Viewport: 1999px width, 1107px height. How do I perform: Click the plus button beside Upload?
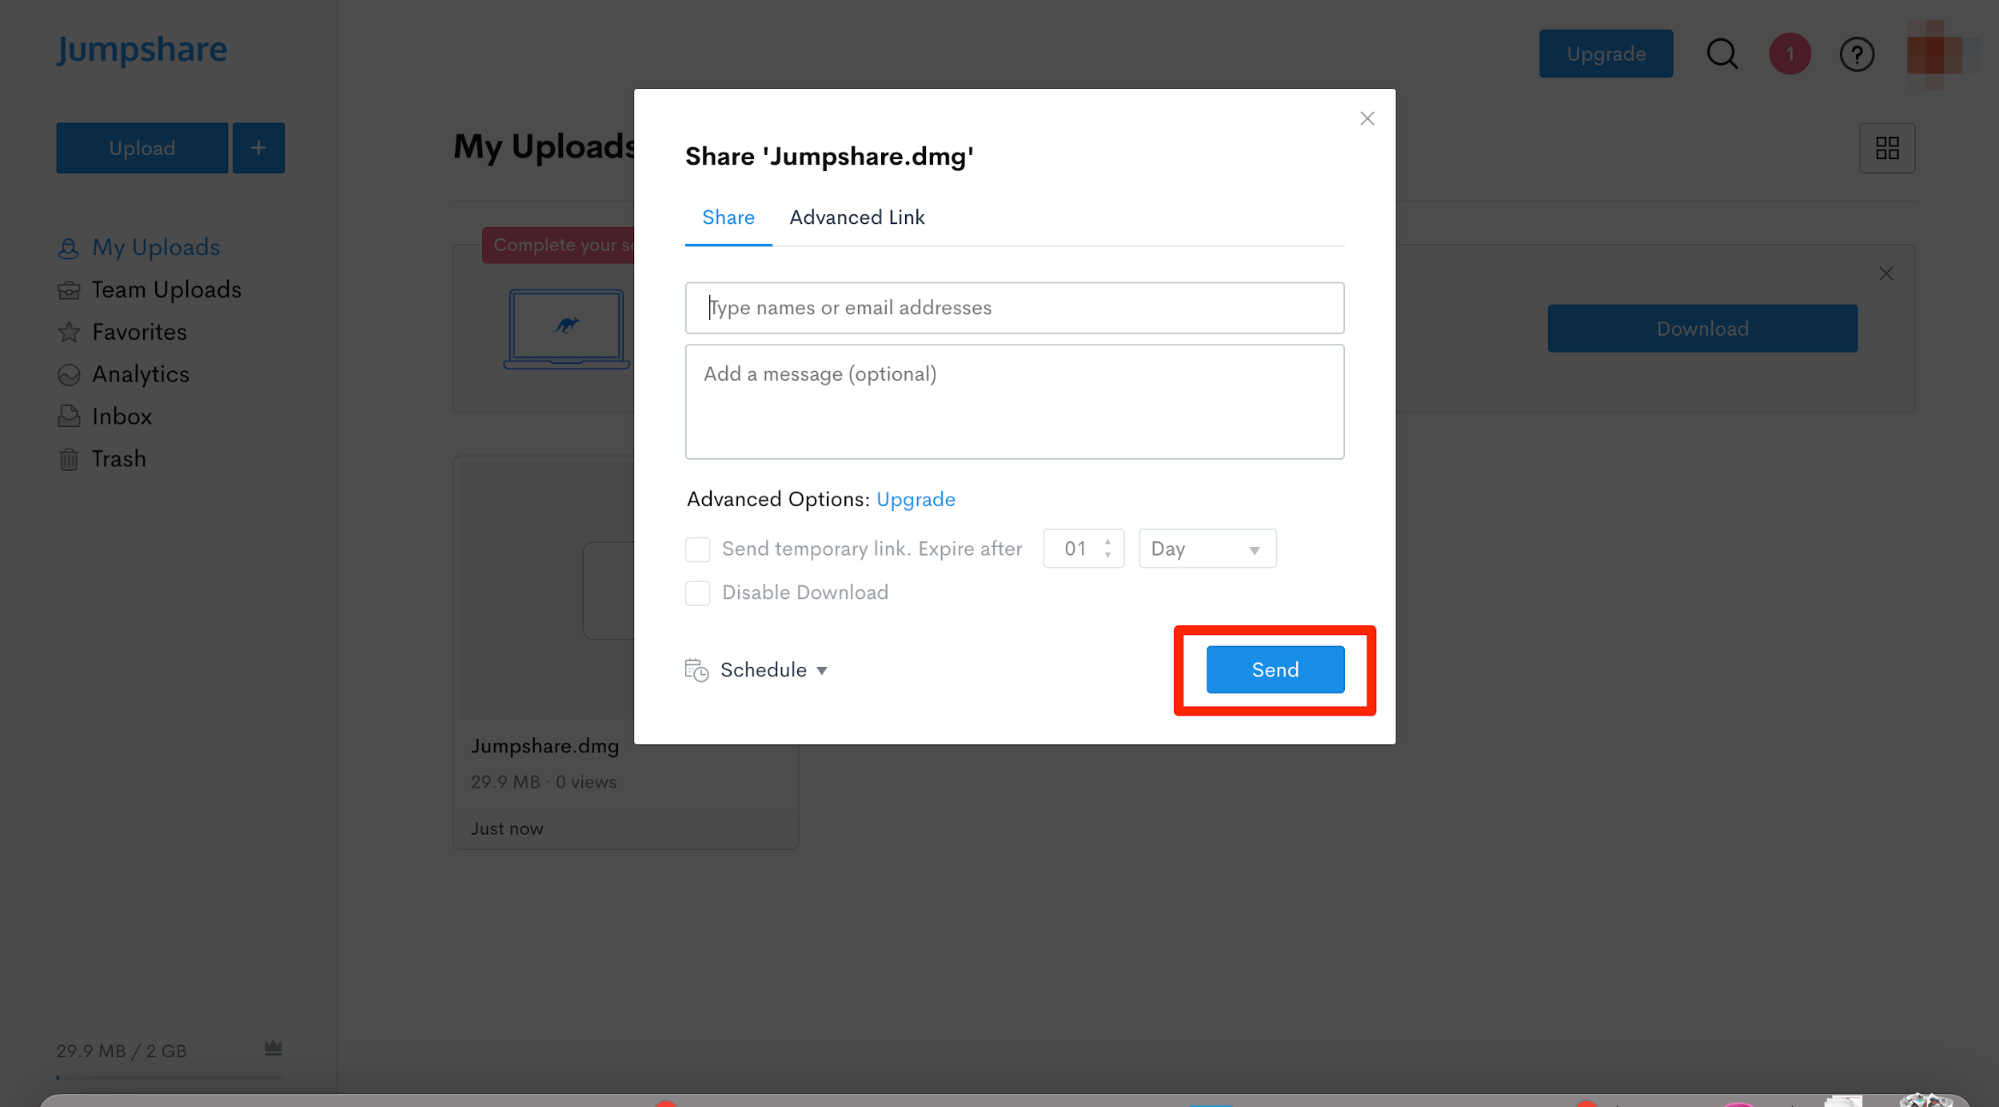259,148
